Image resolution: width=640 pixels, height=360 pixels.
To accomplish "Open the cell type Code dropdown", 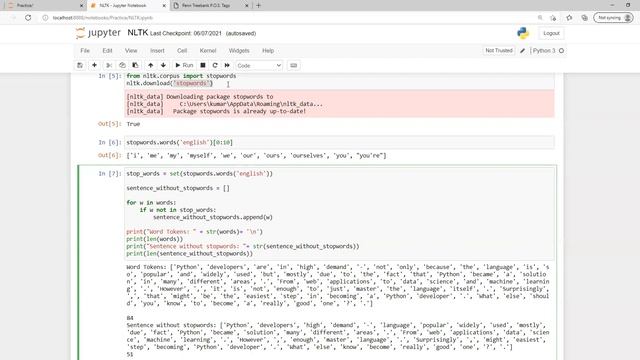I will 259,65.
